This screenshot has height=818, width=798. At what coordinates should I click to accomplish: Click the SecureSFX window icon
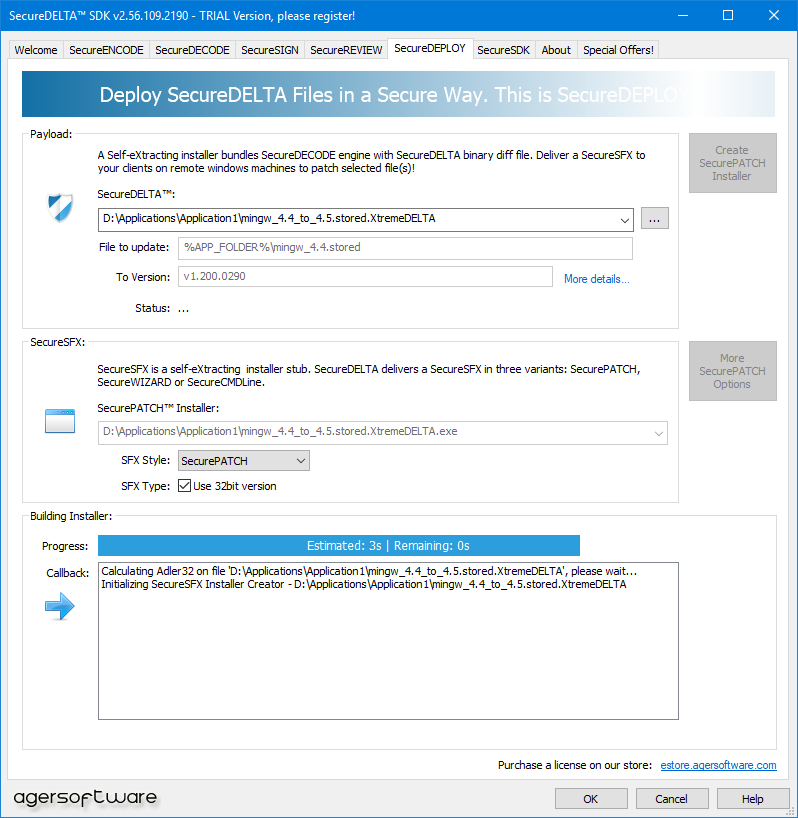pyautogui.click(x=60, y=421)
